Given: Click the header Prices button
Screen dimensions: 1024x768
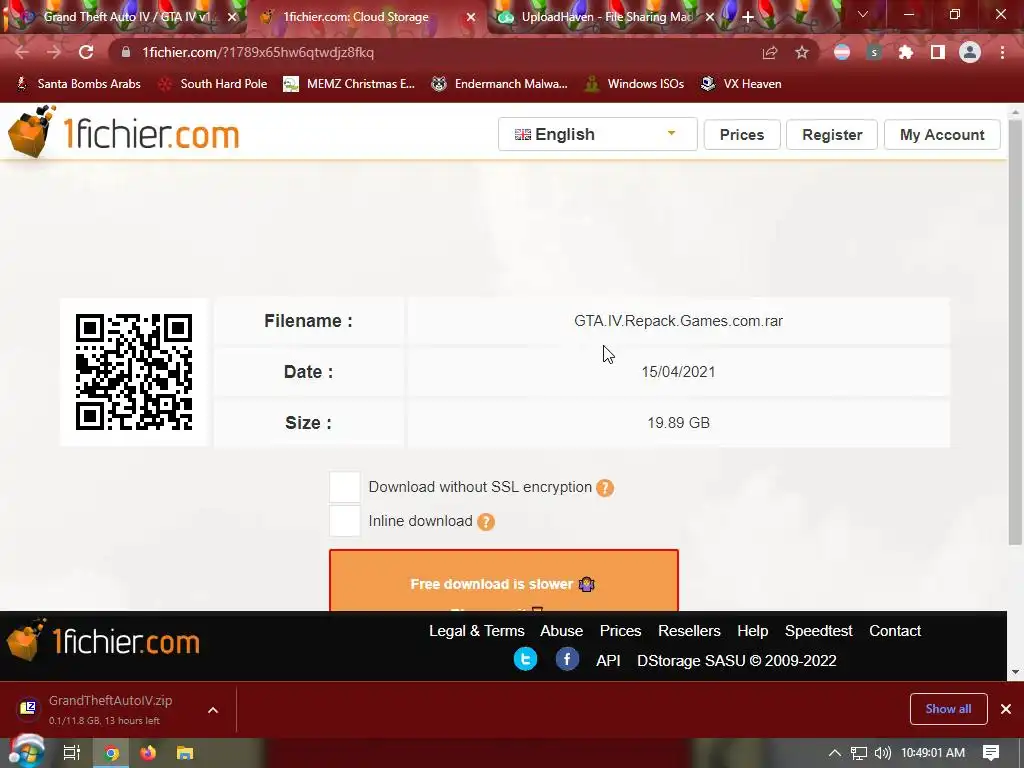Looking at the screenshot, I should 742,135.
